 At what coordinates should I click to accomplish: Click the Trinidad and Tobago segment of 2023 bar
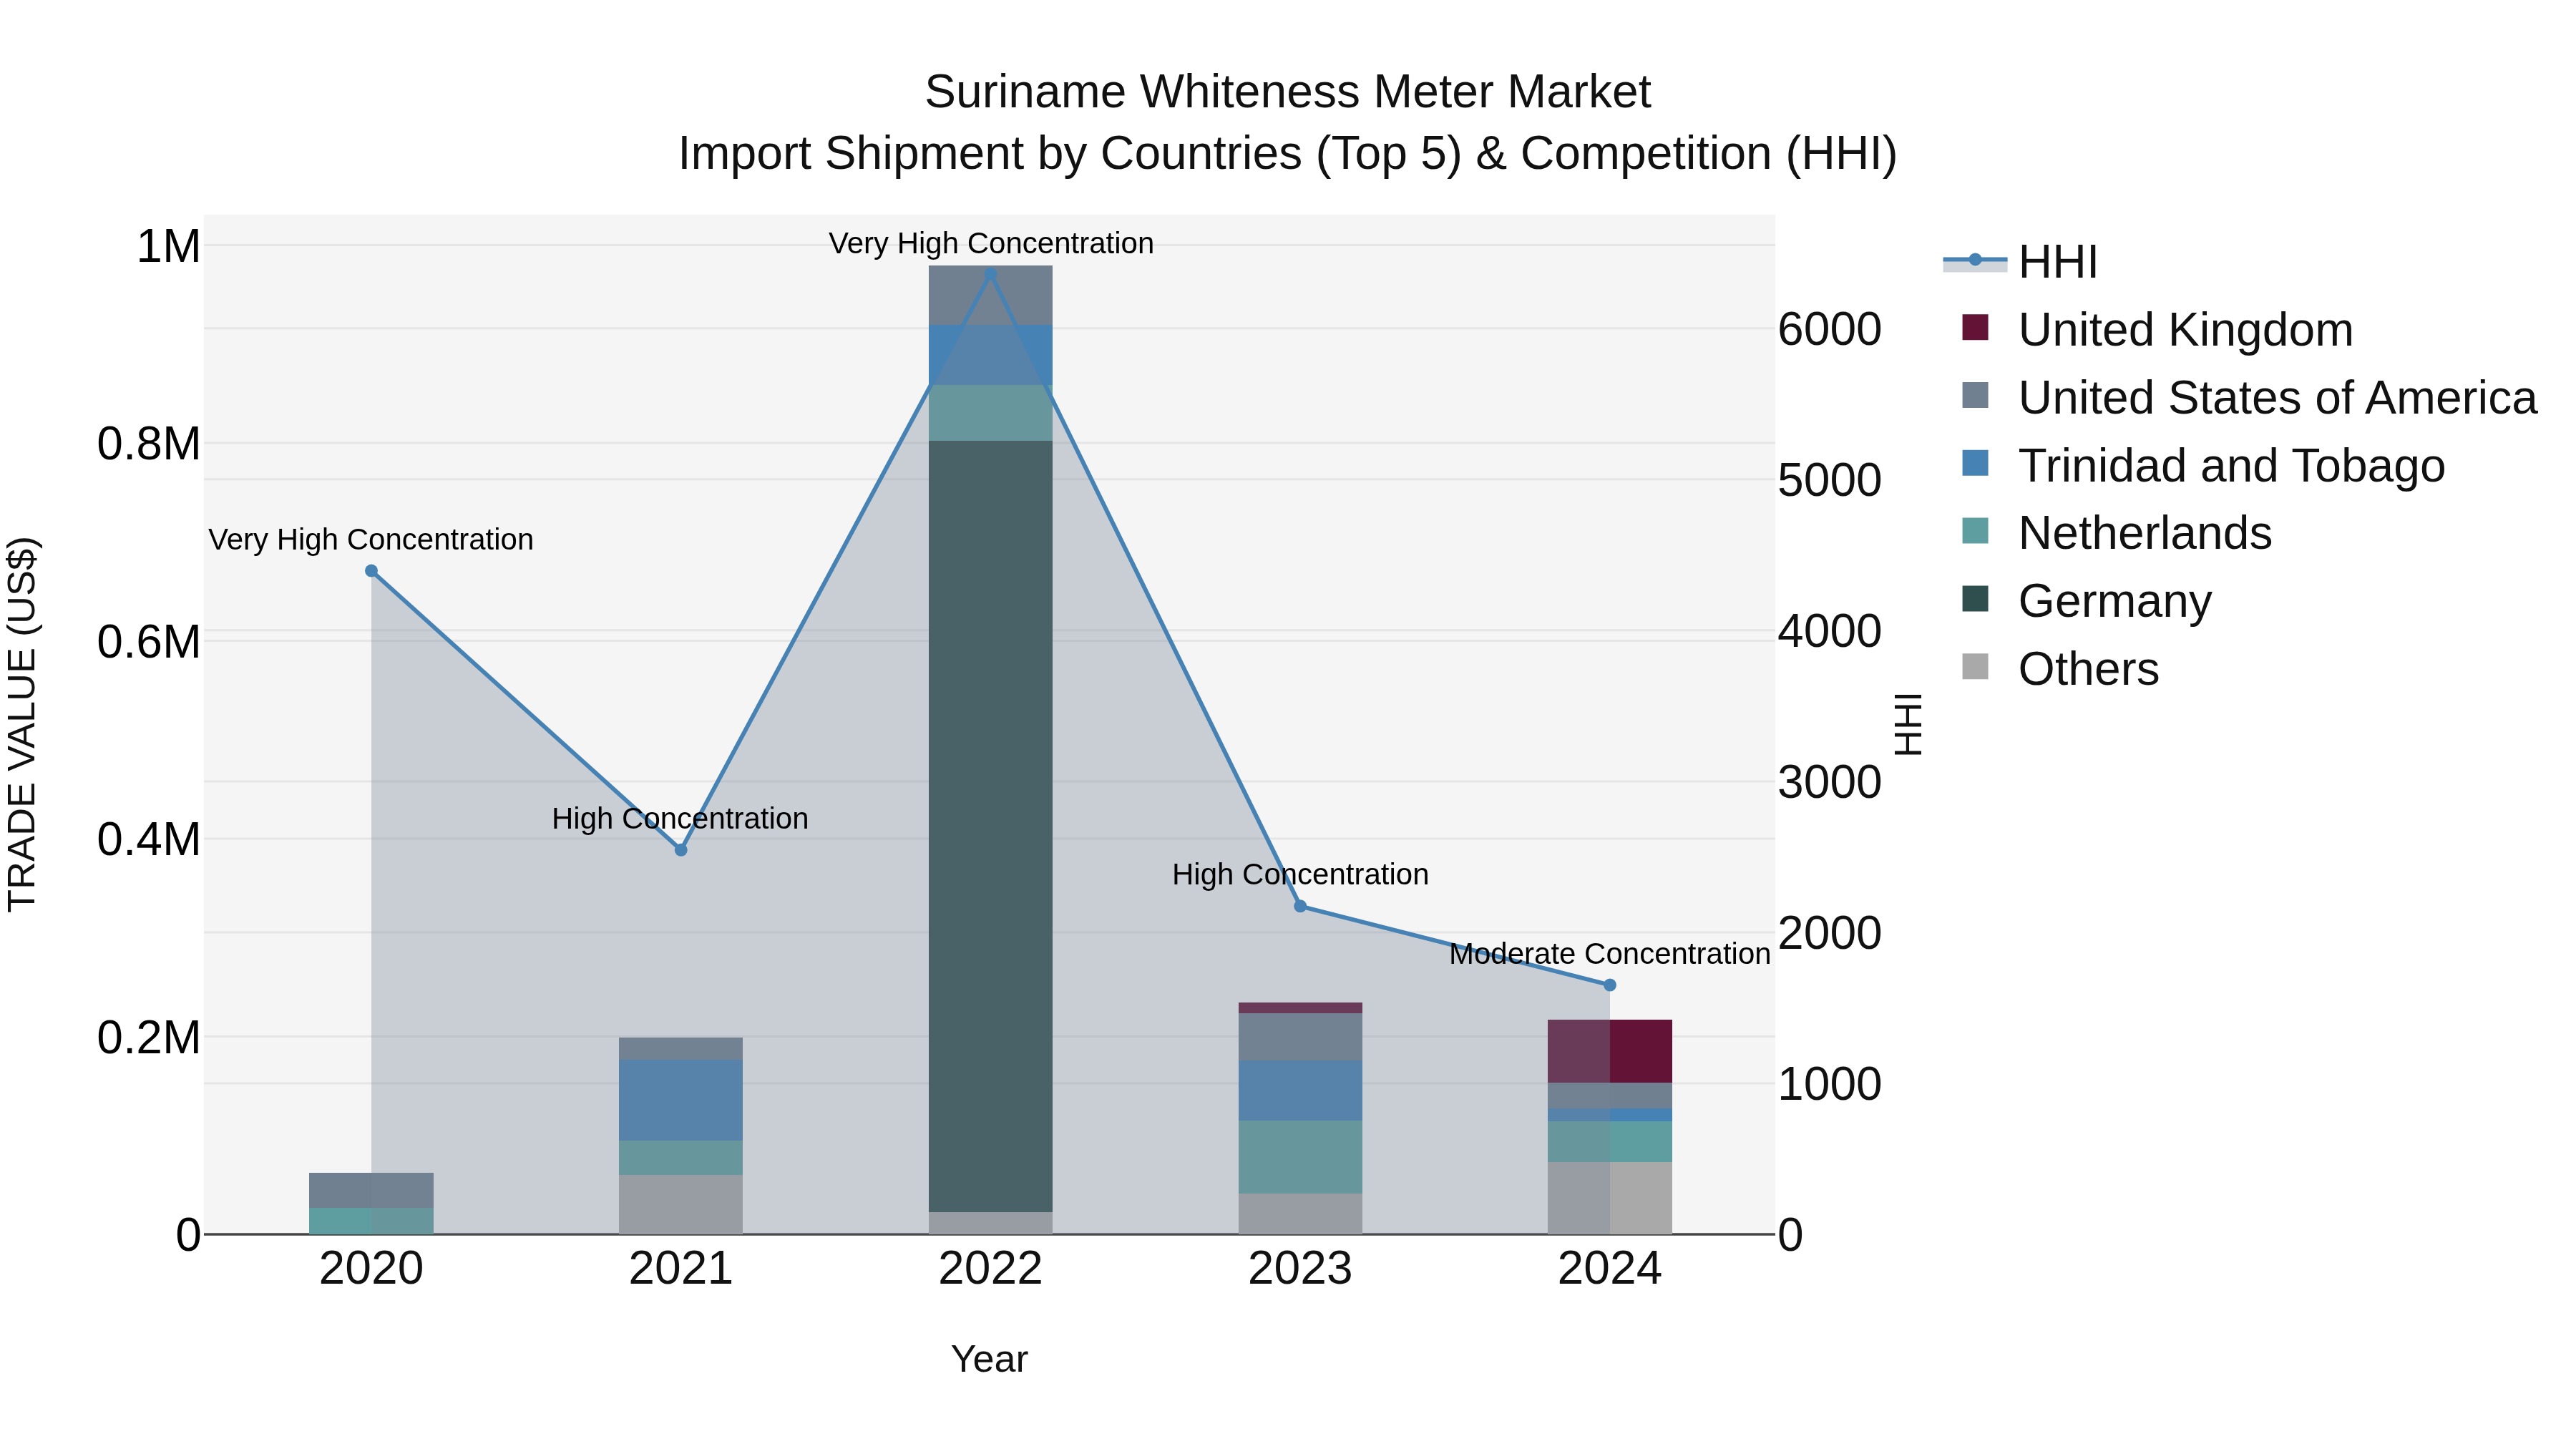point(1300,1091)
